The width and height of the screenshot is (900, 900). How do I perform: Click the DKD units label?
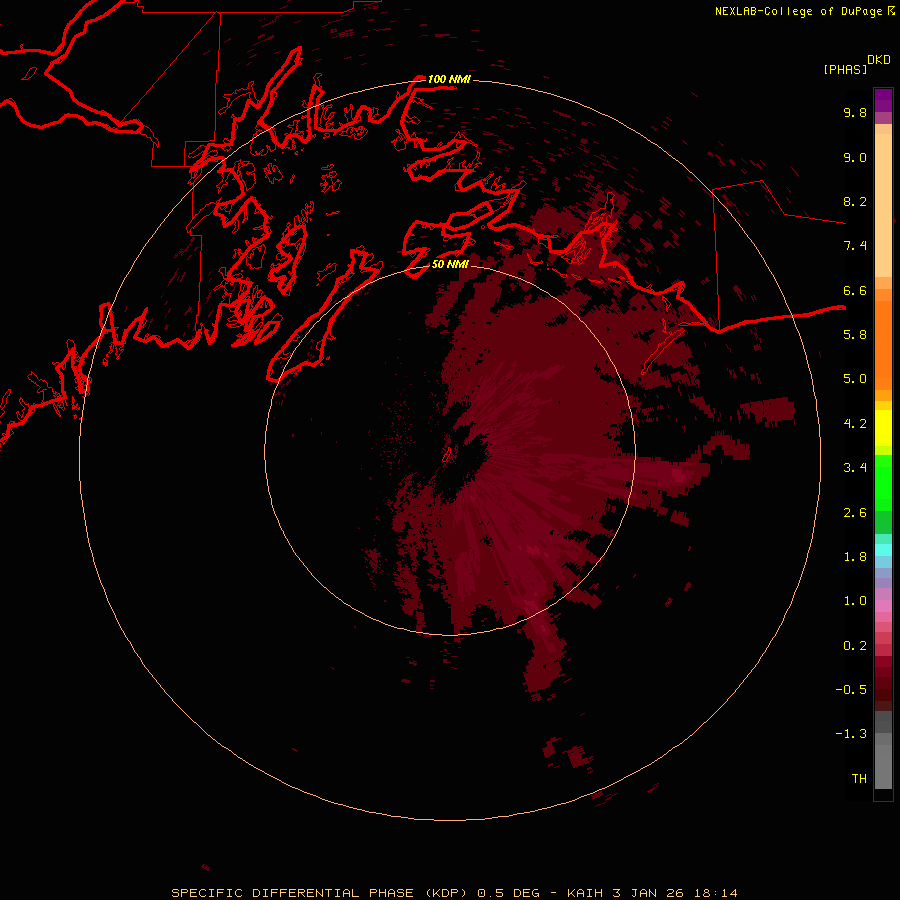878,59
